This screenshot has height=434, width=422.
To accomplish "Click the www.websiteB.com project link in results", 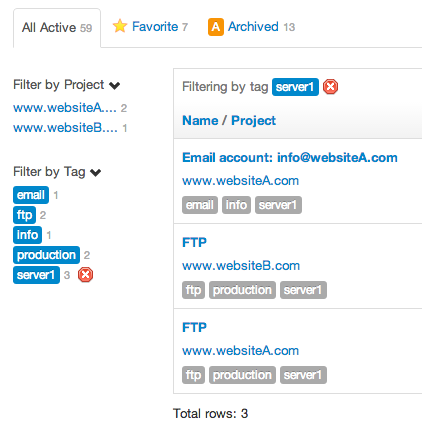I will pos(241,266).
